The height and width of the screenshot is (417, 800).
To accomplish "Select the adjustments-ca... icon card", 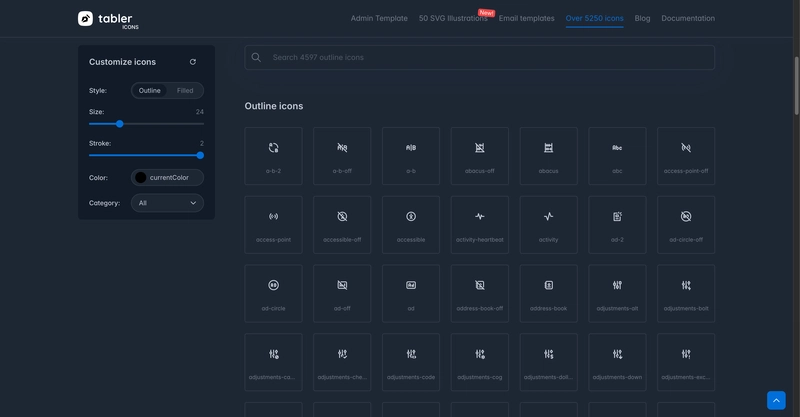I will coord(273,362).
